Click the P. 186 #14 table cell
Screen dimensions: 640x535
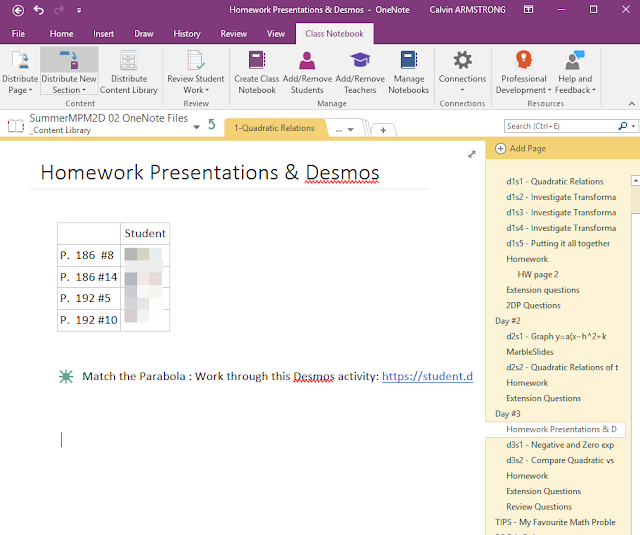pyautogui.click(x=89, y=277)
